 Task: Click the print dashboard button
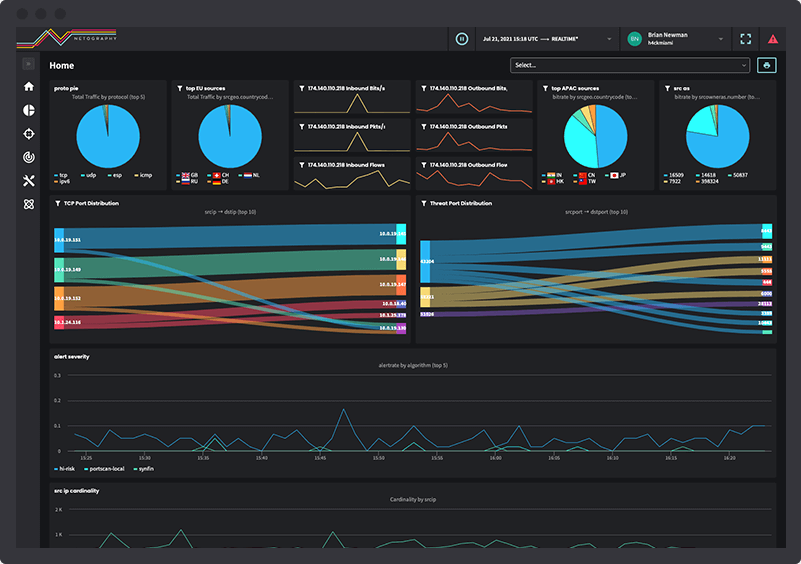tap(766, 65)
